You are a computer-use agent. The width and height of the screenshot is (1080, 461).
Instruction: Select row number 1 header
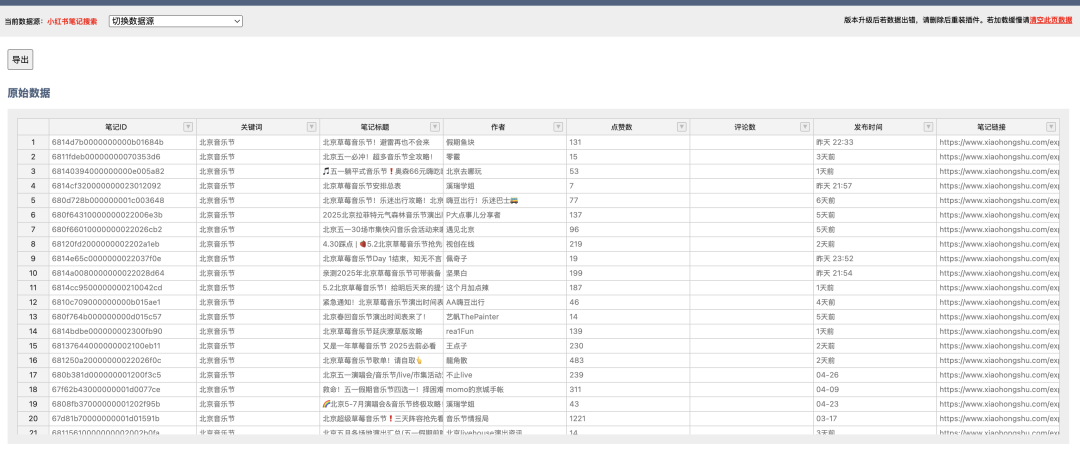click(33, 142)
